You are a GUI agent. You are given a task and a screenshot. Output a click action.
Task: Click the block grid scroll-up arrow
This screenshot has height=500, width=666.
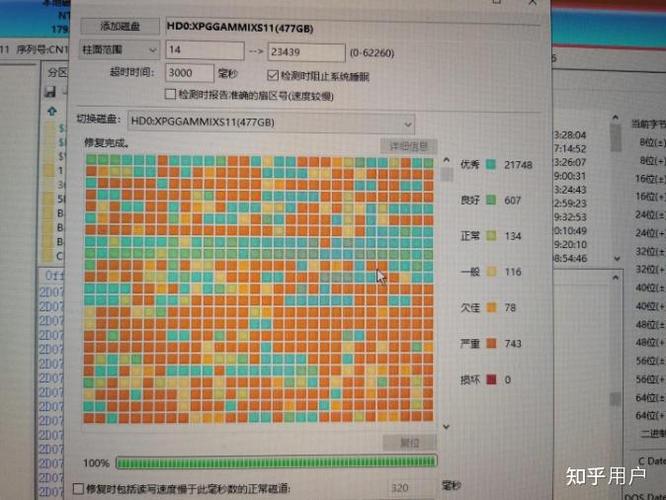click(446, 160)
